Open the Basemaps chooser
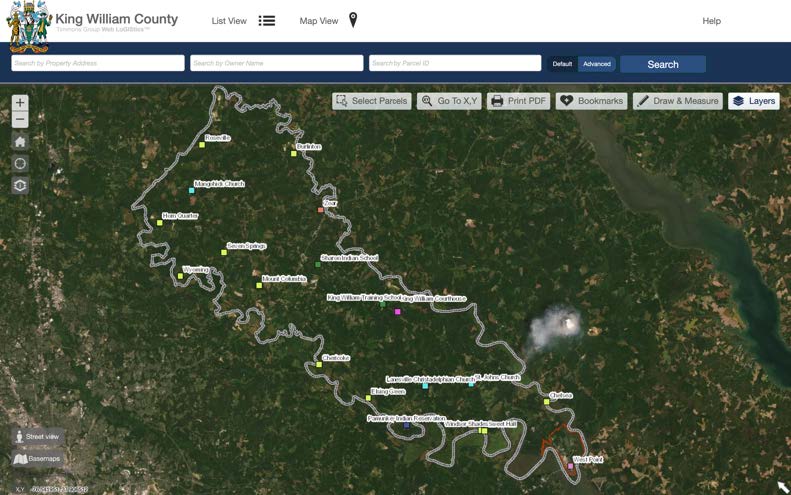Screen dimensions: 791x495 (x=37, y=459)
